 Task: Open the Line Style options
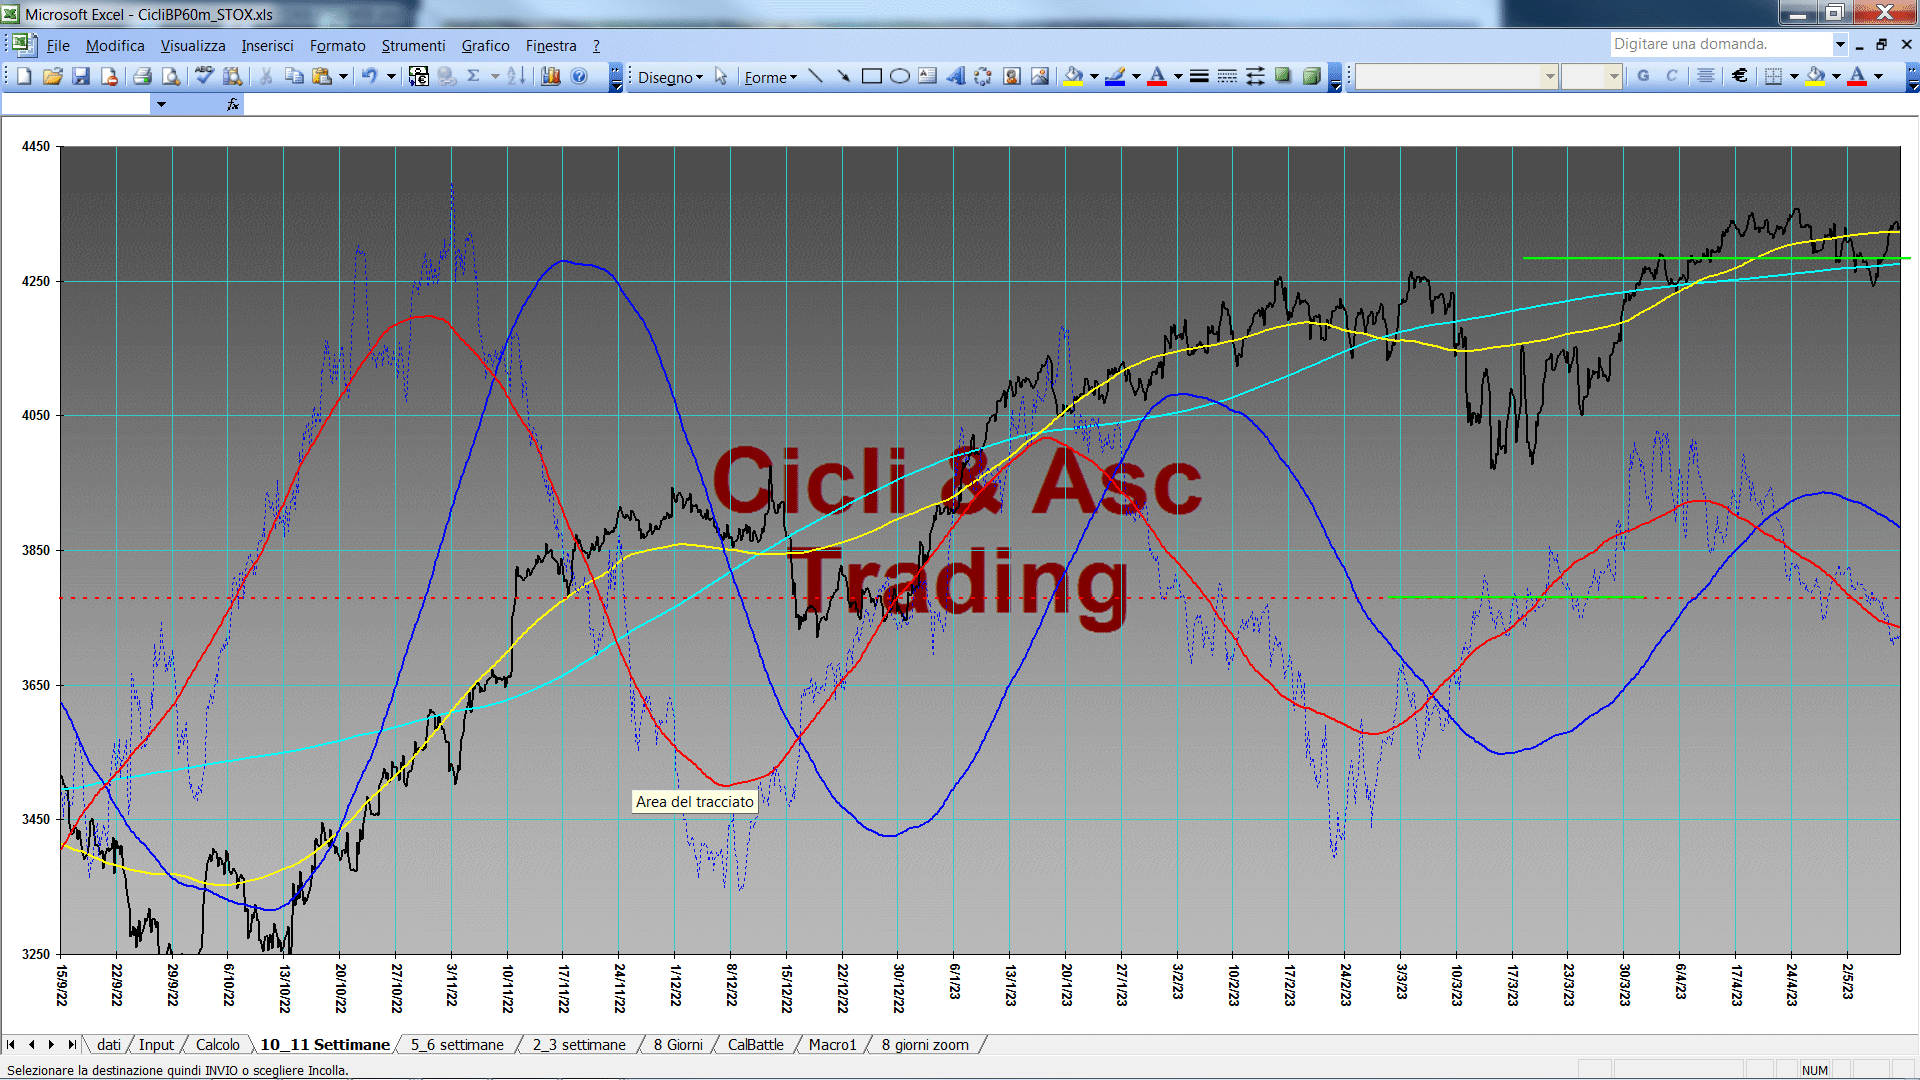(1199, 76)
